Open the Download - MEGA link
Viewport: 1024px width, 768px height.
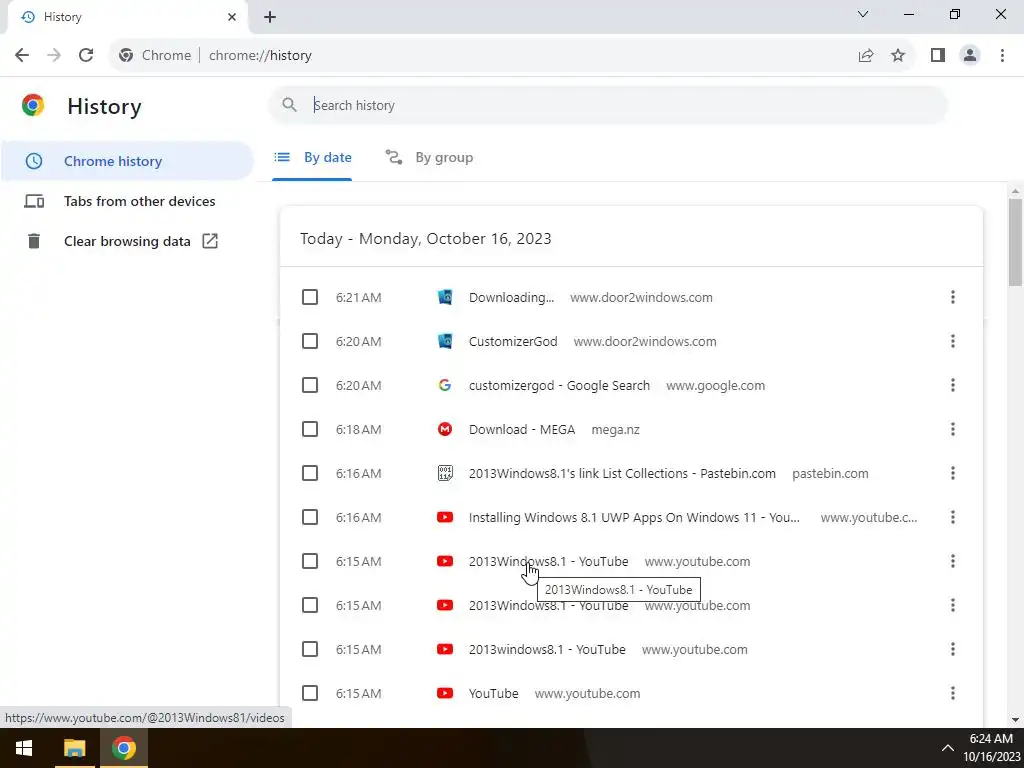[x=522, y=430]
